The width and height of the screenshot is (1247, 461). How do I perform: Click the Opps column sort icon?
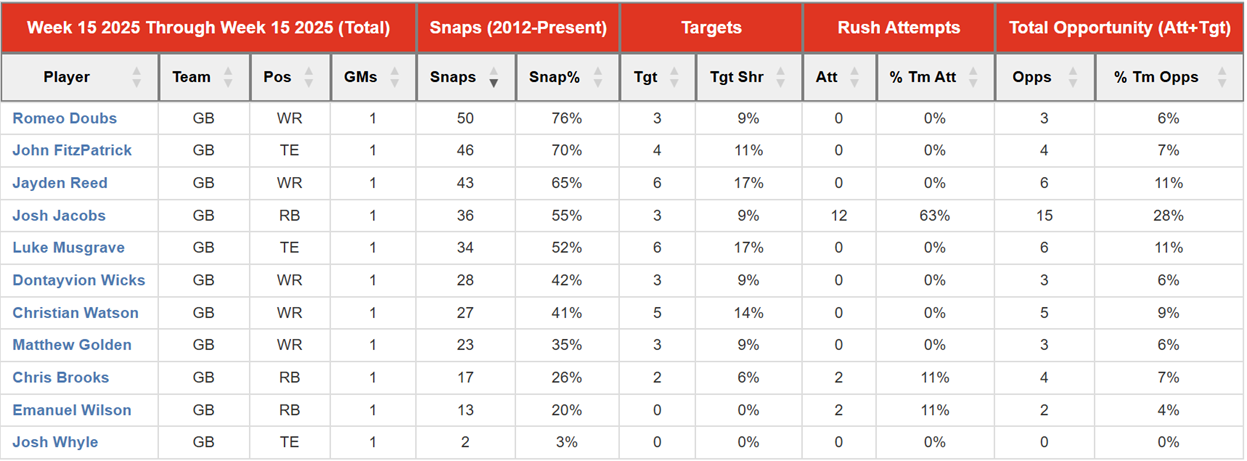point(1073,77)
